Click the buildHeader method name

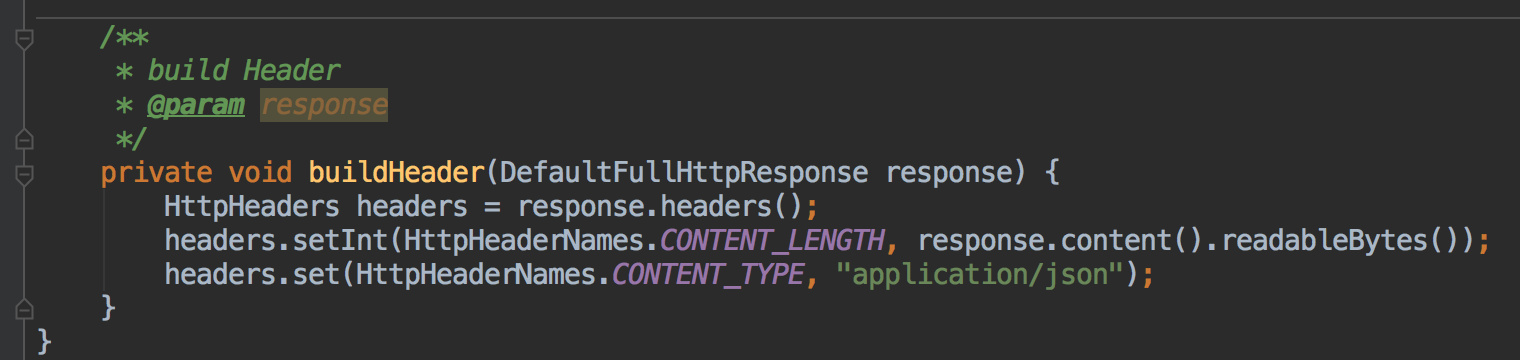pyautogui.click(x=397, y=172)
